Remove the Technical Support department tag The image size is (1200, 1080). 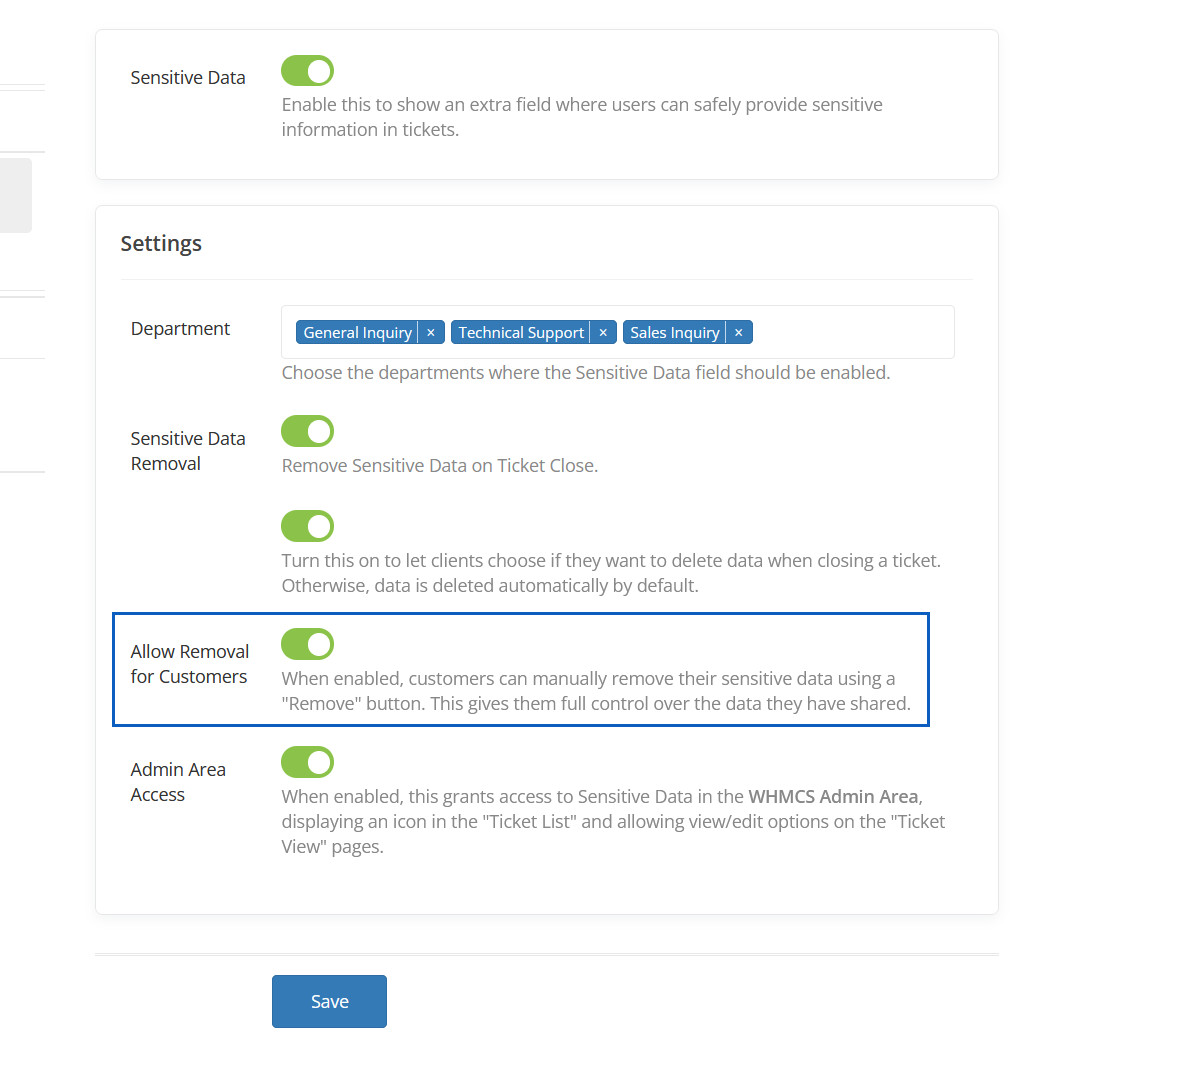(603, 333)
